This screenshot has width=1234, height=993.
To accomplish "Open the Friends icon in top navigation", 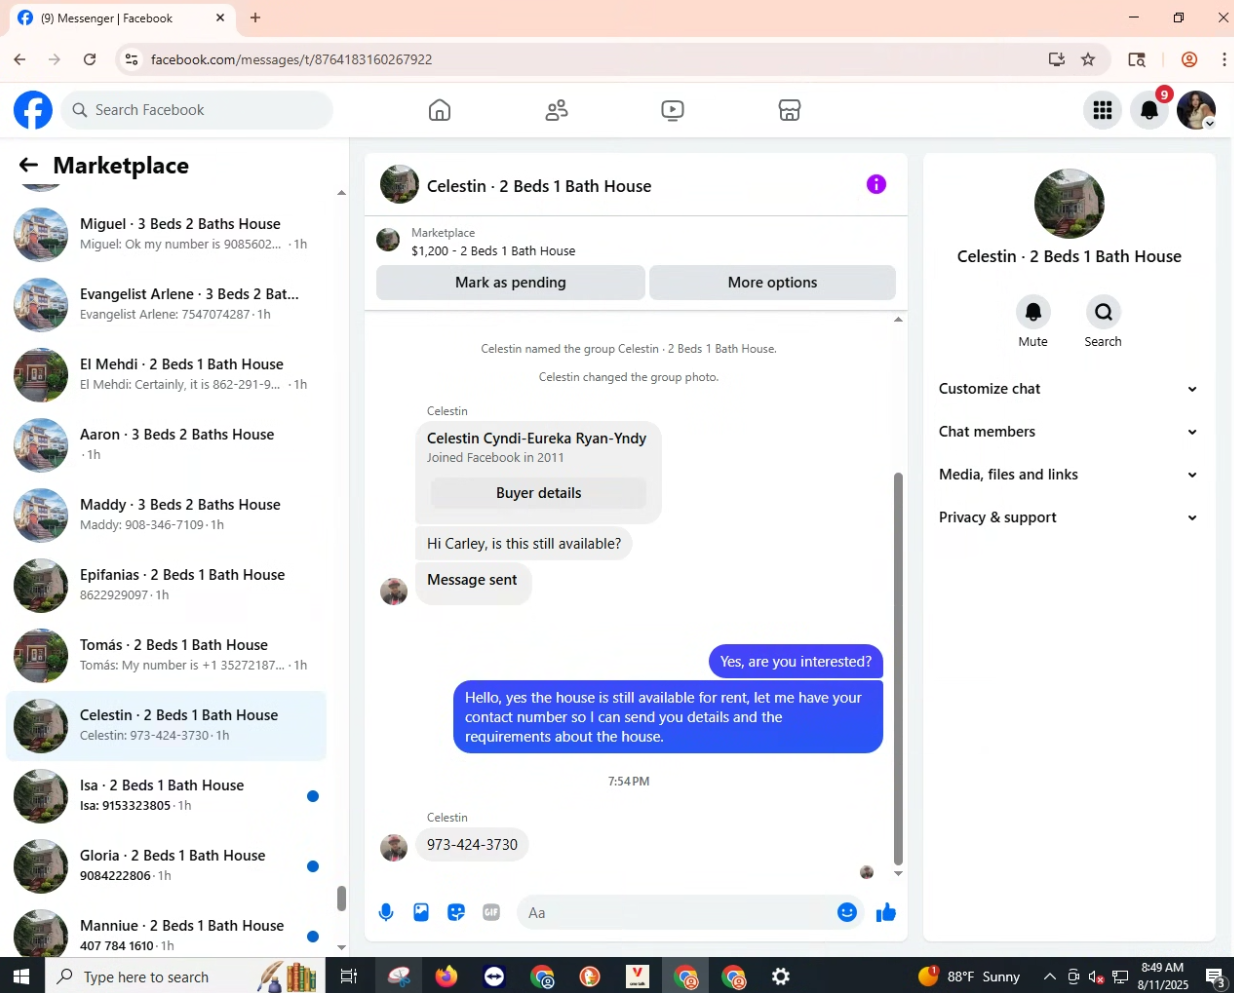I will 556,110.
